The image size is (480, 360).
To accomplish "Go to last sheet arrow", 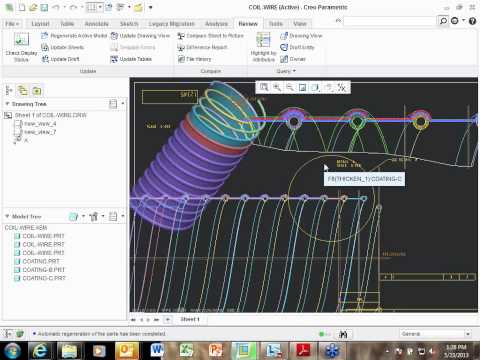I will tap(156, 320).
